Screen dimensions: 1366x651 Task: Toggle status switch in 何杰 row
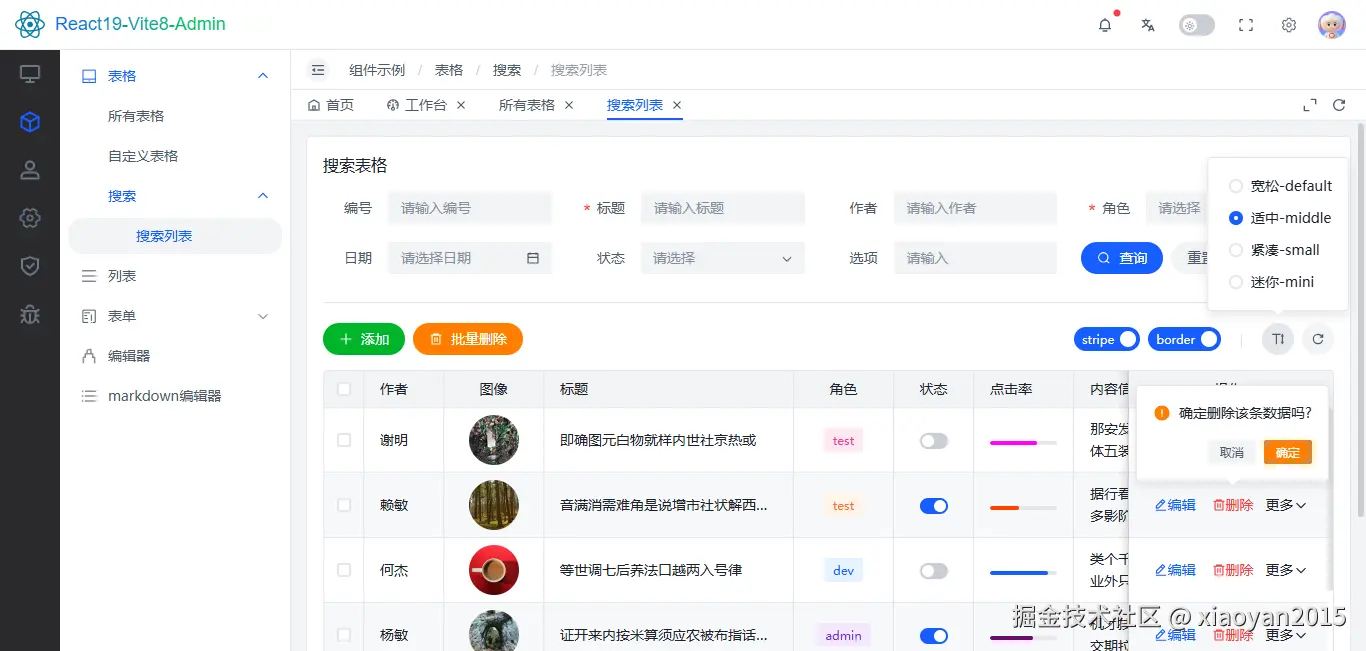[934, 571]
